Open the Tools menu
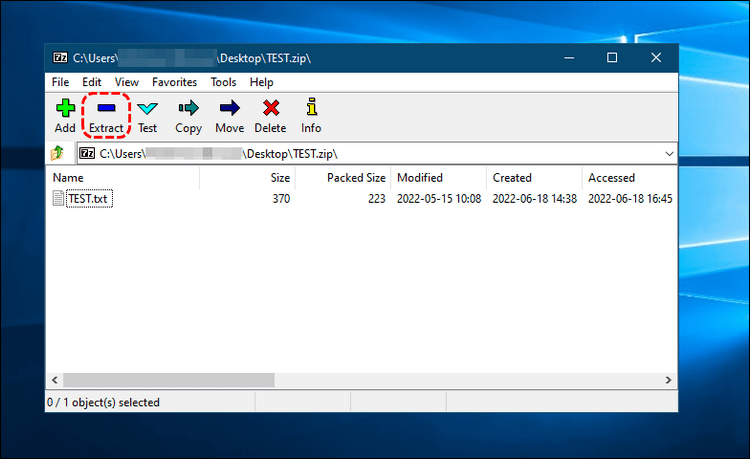Screen dimensions: 750x459 click(x=223, y=82)
